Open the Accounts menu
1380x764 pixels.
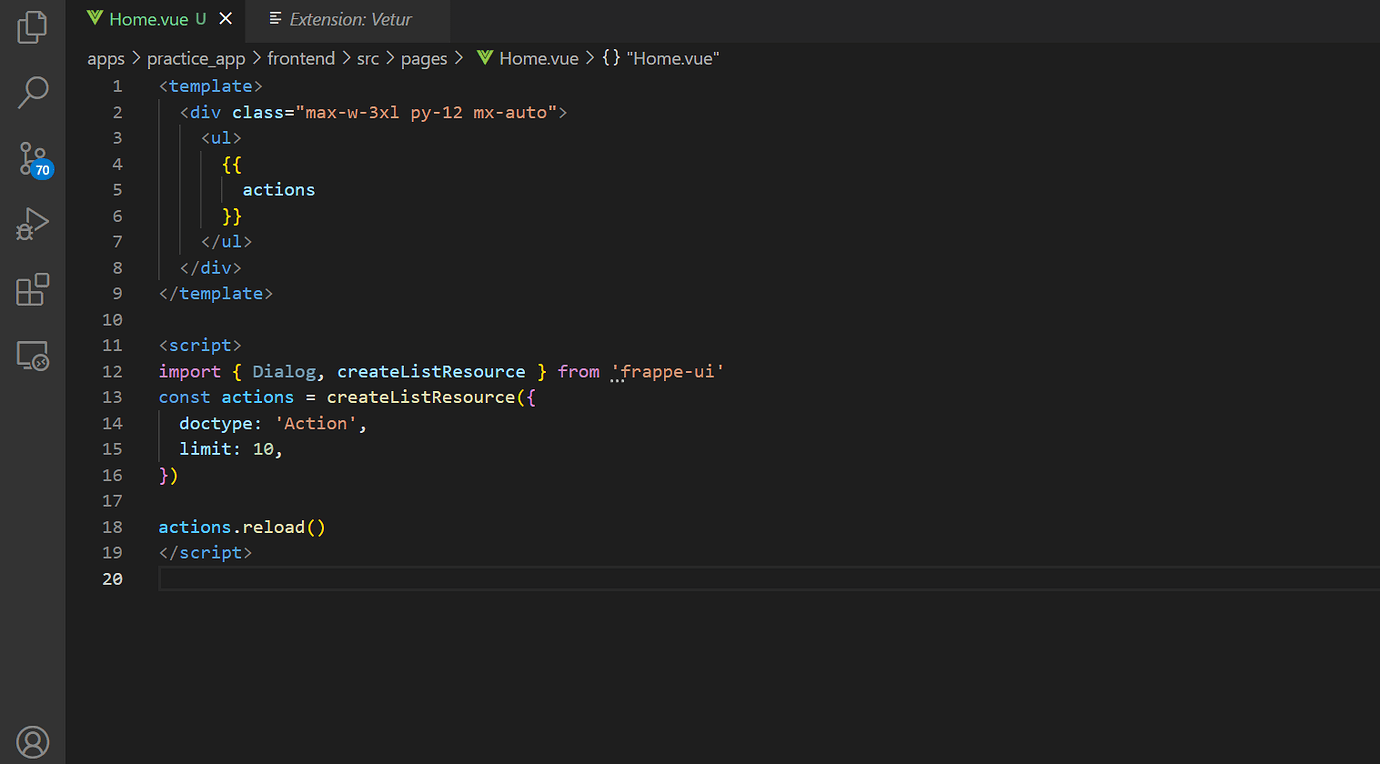(32, 742)
